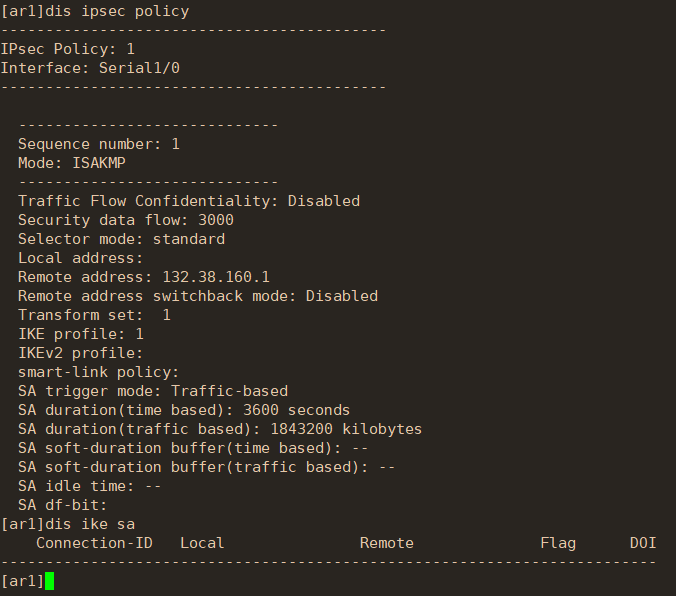Click the remote address 132.38.160.1
The width and height of the screenshot is (676, 596).
click(x=211, y=277)
